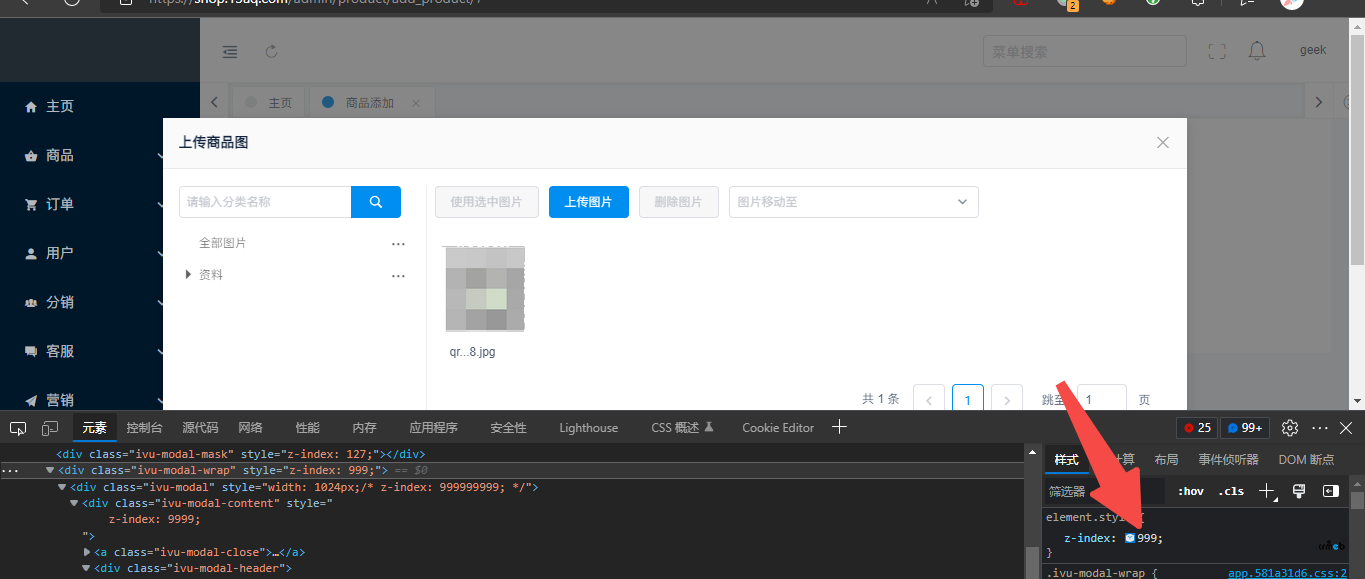Switch to the 控制台 DevTools tab
Viewport: 1365px width, 579px height.
click(x=144, y=428)
